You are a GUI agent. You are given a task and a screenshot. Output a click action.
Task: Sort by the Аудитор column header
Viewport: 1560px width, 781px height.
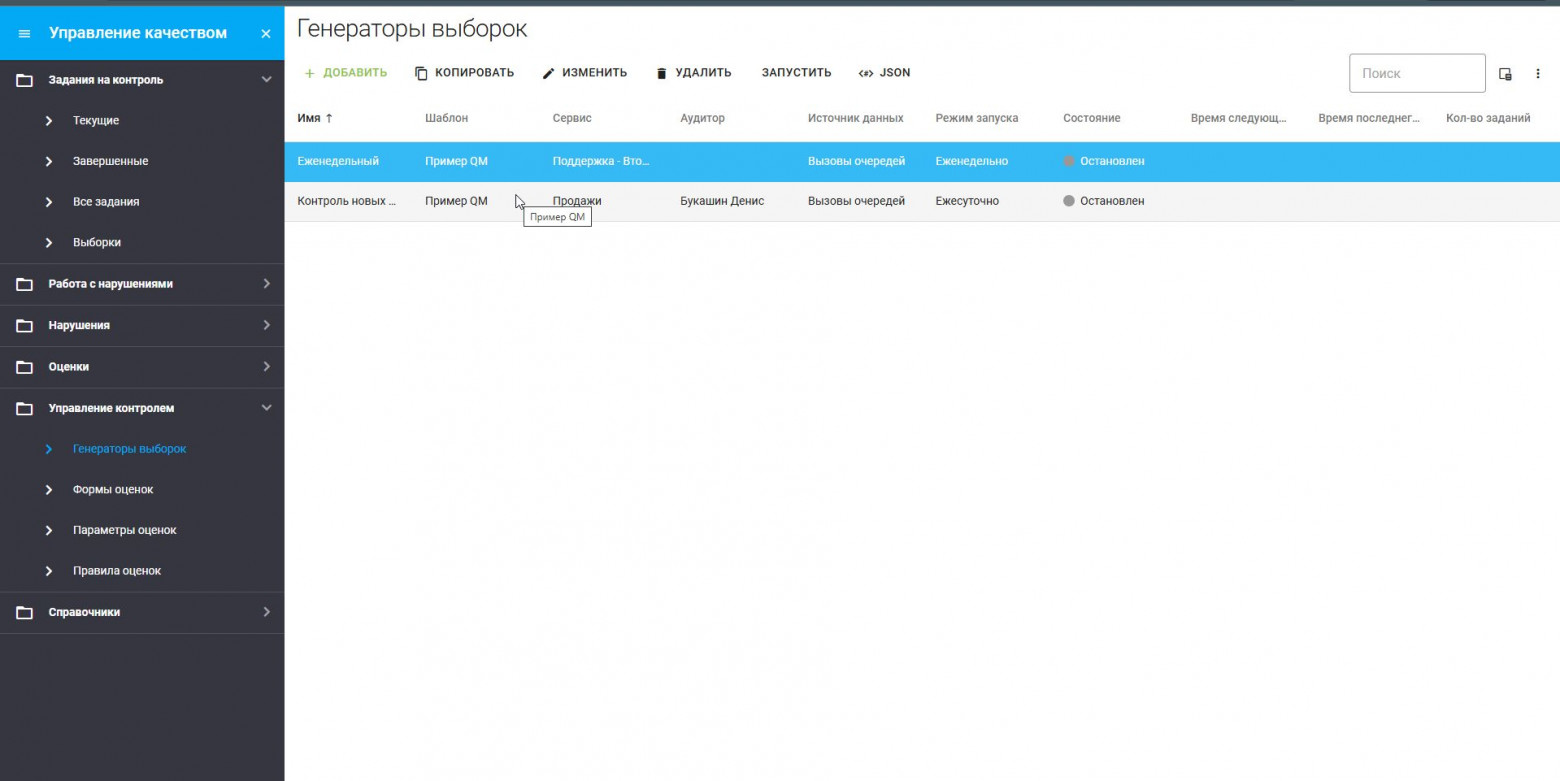point(702,118)
